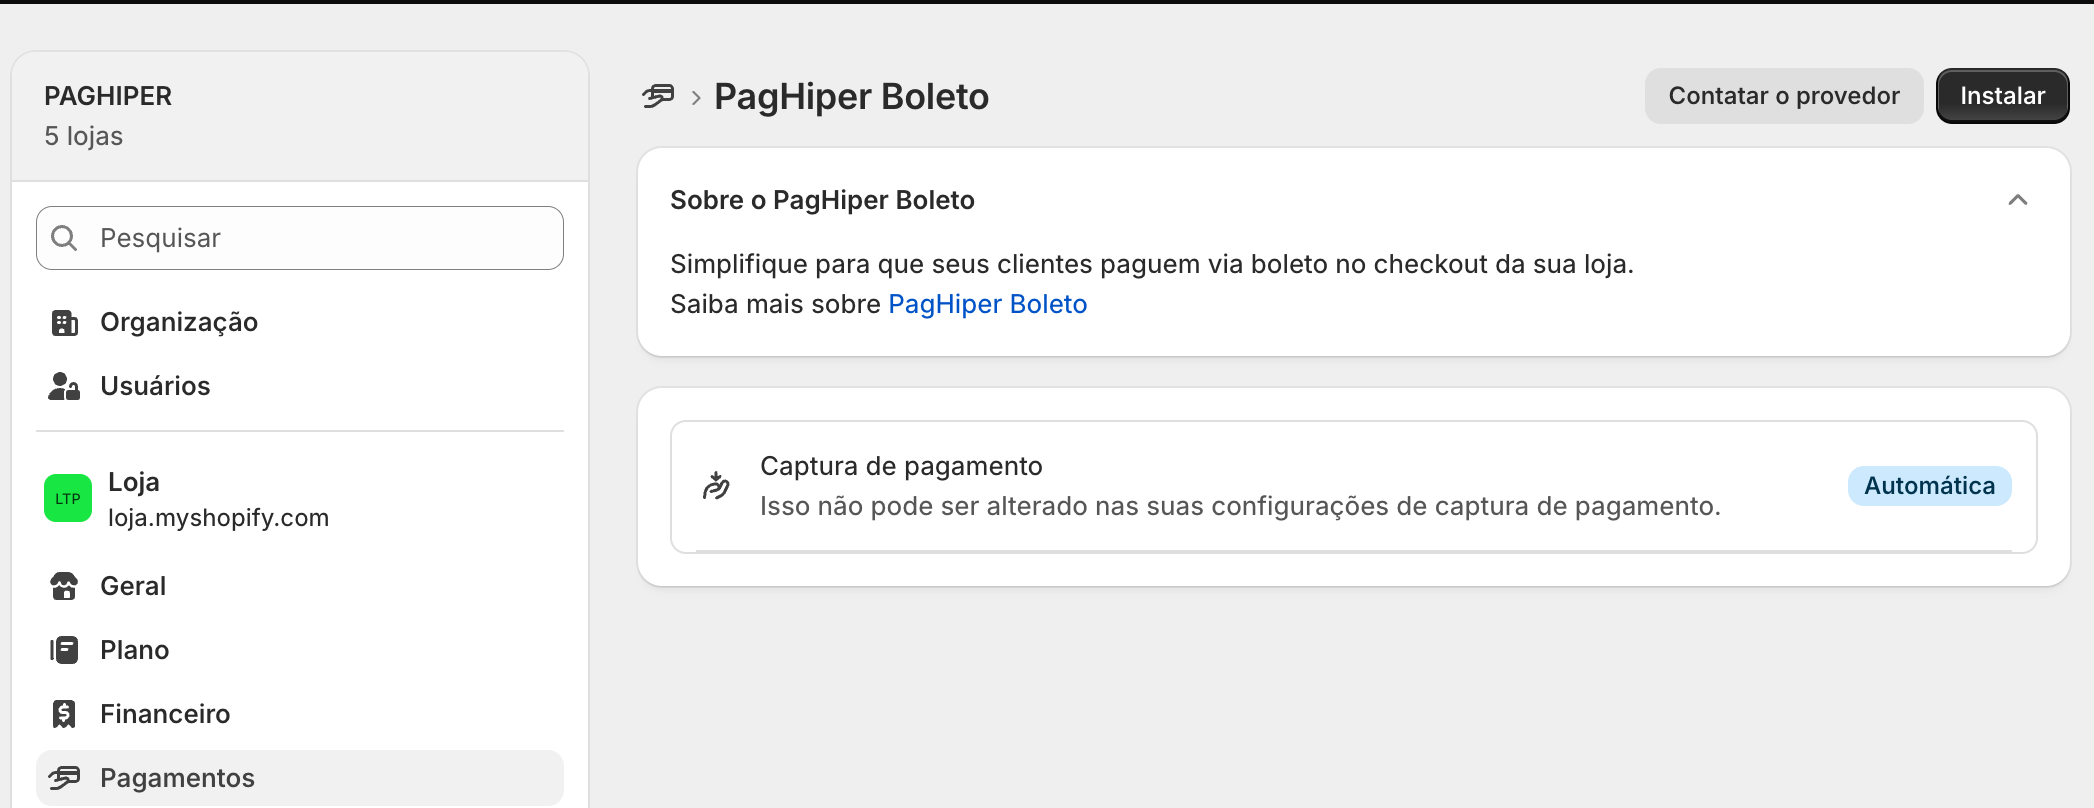Click the Usuários people icon
This screenshot has height=808, width=2094.
64,386
